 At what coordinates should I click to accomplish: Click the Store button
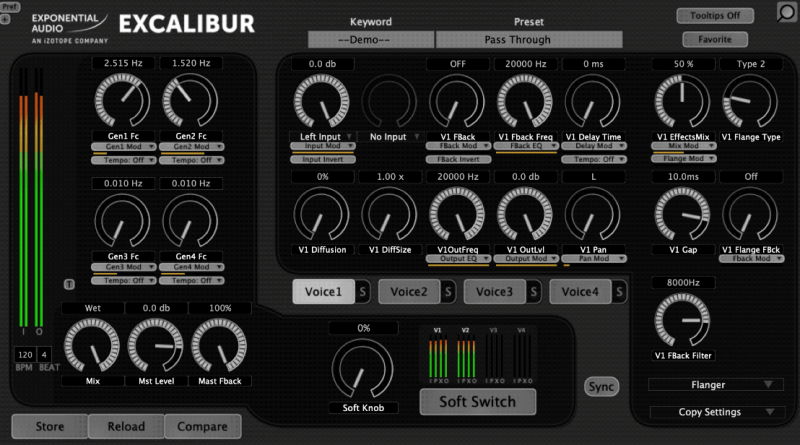click(49, 427)
